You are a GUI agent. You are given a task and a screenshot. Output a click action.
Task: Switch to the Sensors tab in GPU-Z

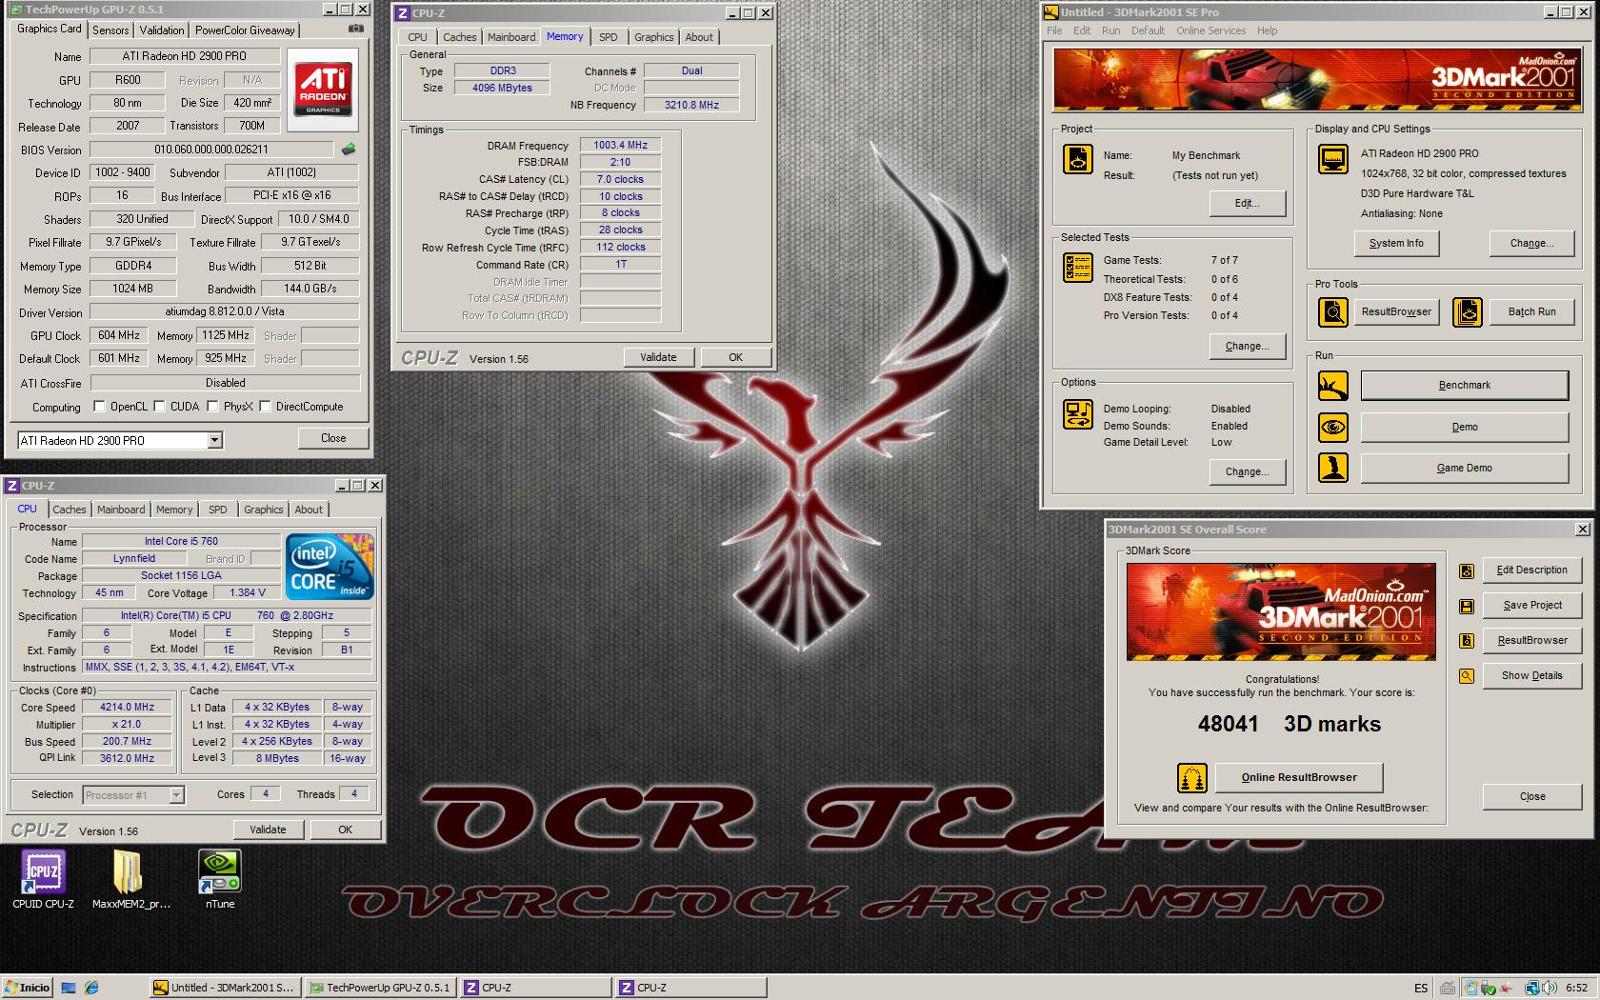pos(110,30)
